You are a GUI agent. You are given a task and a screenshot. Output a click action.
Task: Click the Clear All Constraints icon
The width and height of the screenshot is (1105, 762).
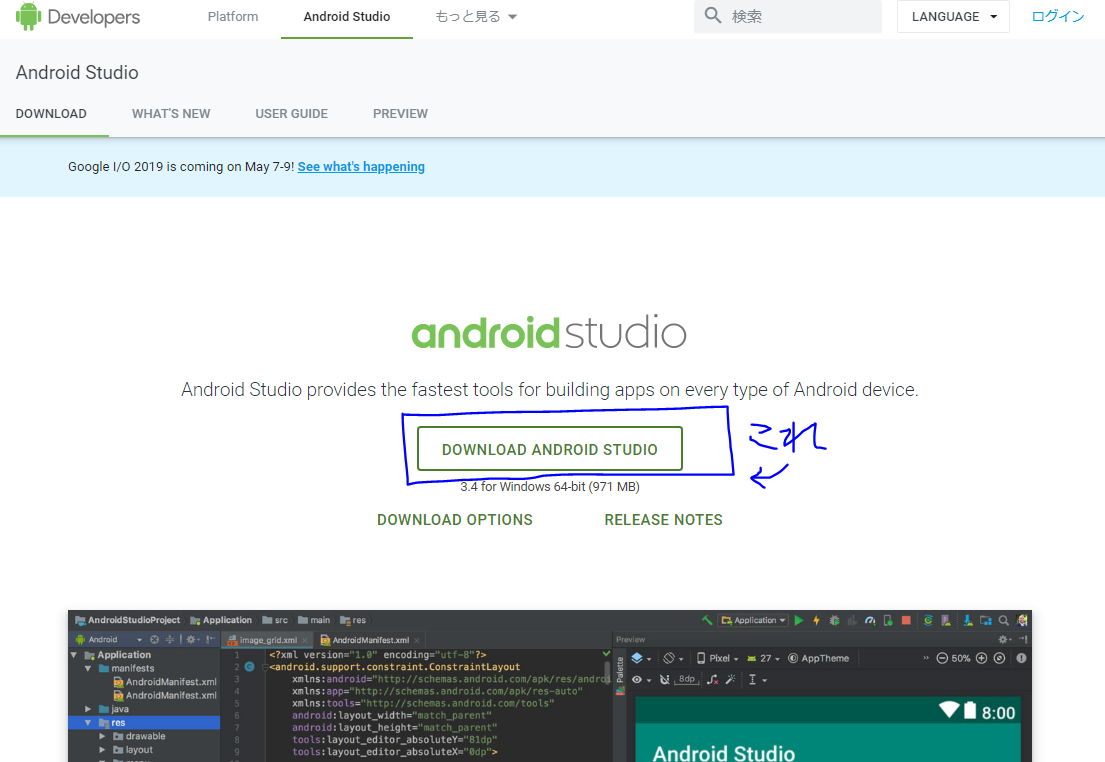[712, 680]
